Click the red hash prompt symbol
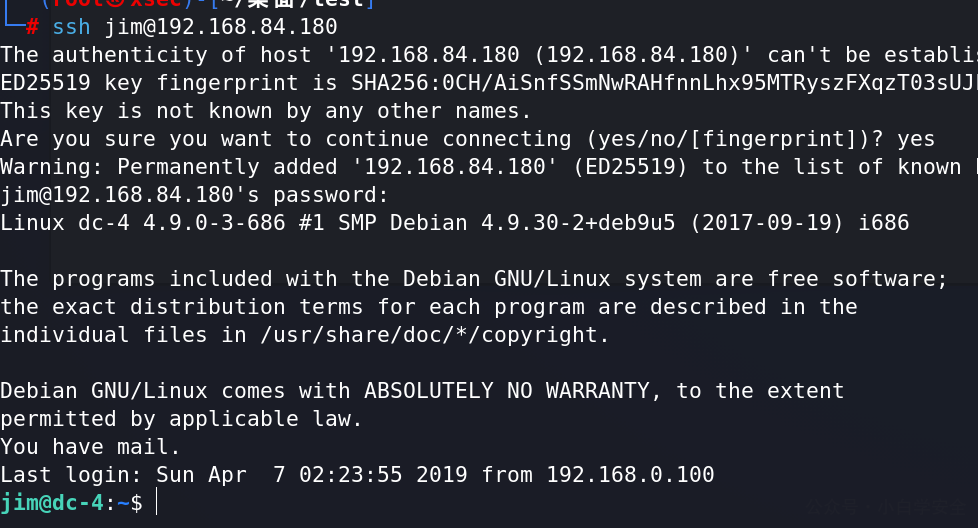The image size is (978, 528). coord(32,27)
